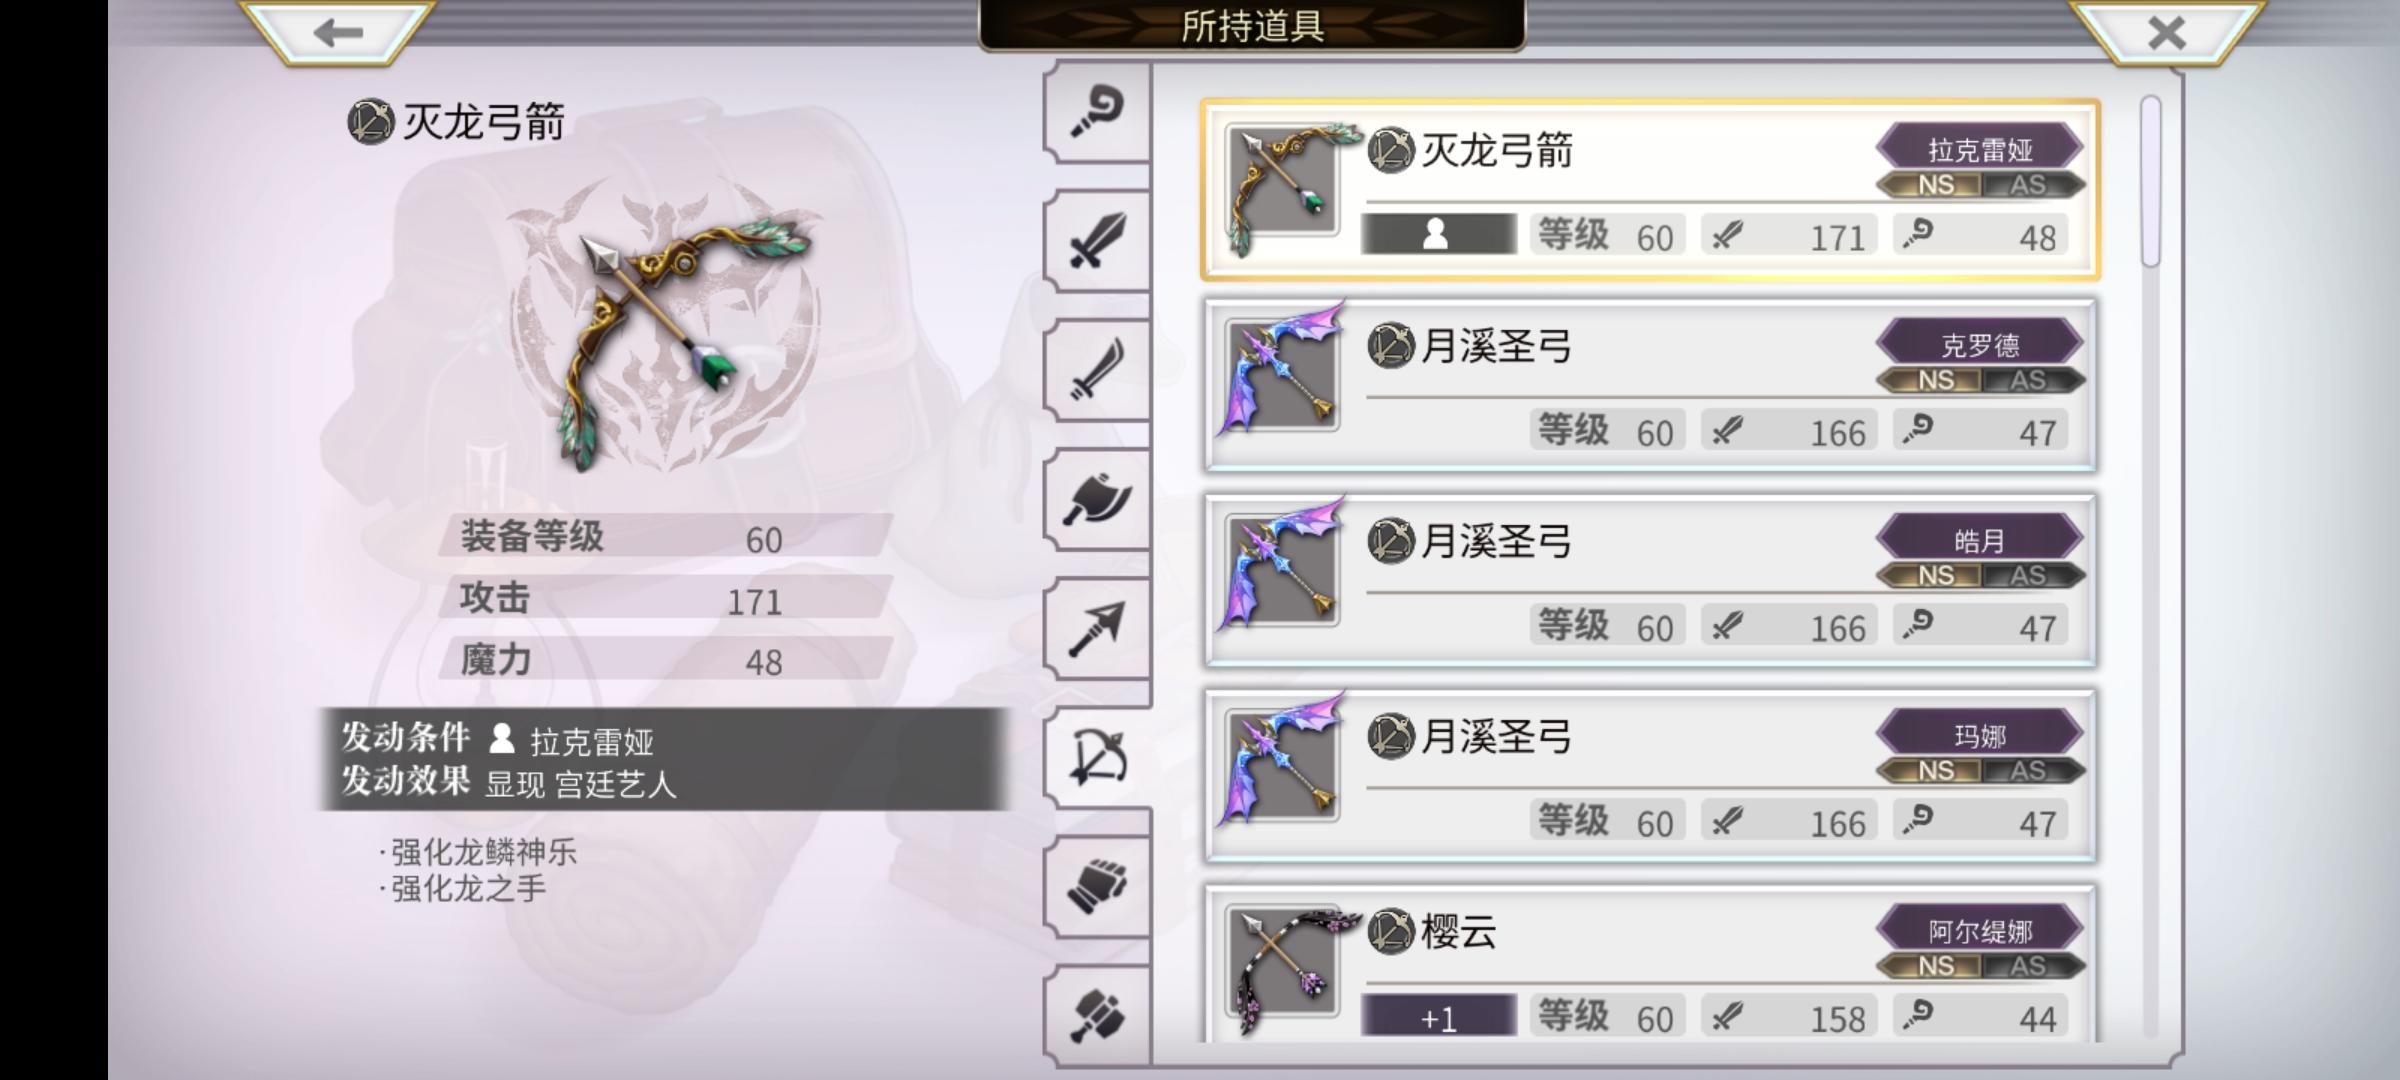Select the axe weapon category tab
This screenshot has width=2400, height=1080.
point(1097,499)
